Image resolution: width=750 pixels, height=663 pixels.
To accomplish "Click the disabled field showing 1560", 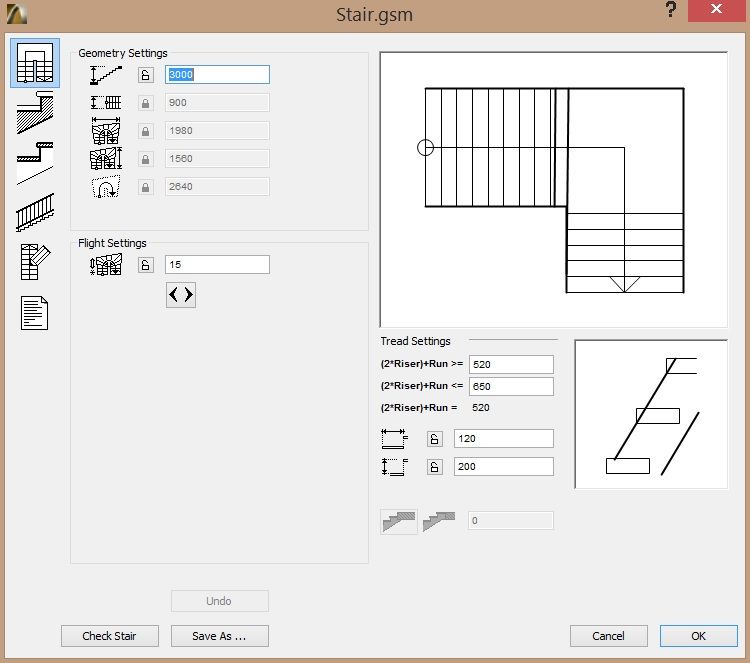I will [217, 158].
